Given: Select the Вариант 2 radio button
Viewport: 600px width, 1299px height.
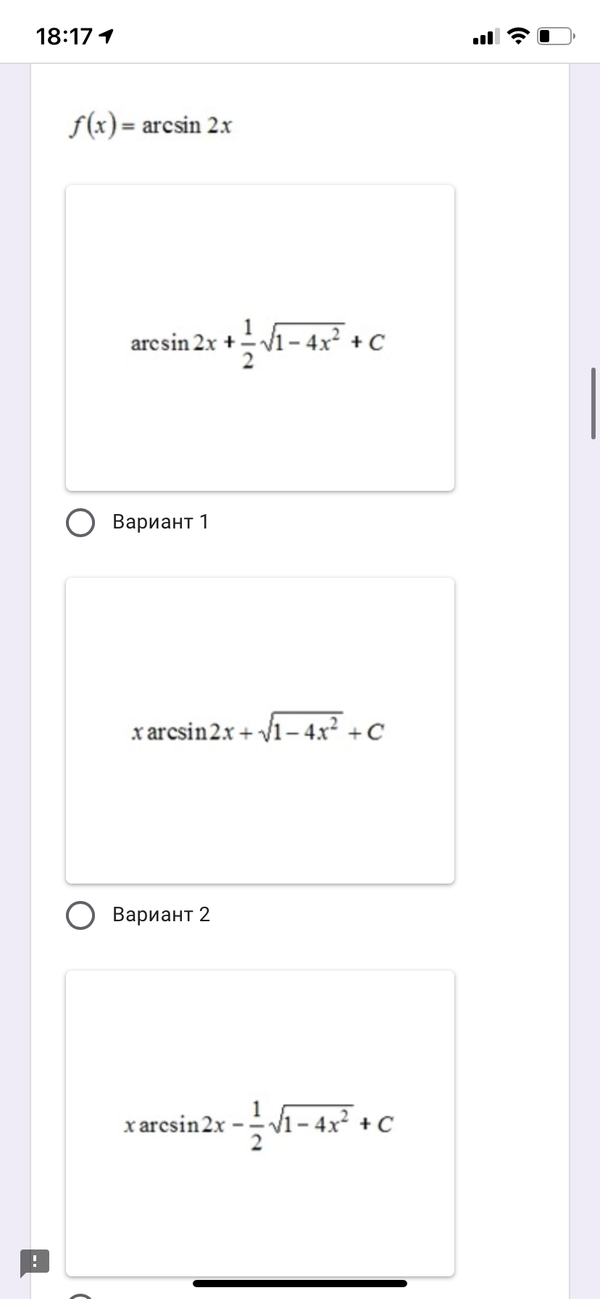Looking at the screenshot, I should (81, 916).
